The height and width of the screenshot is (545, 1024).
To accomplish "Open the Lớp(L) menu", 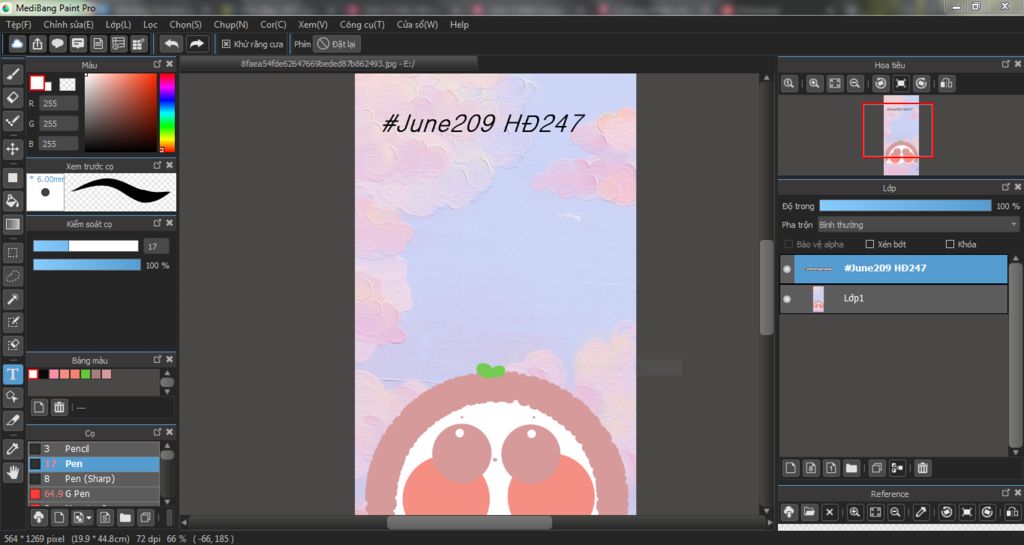I will click(x=118, y=24).
